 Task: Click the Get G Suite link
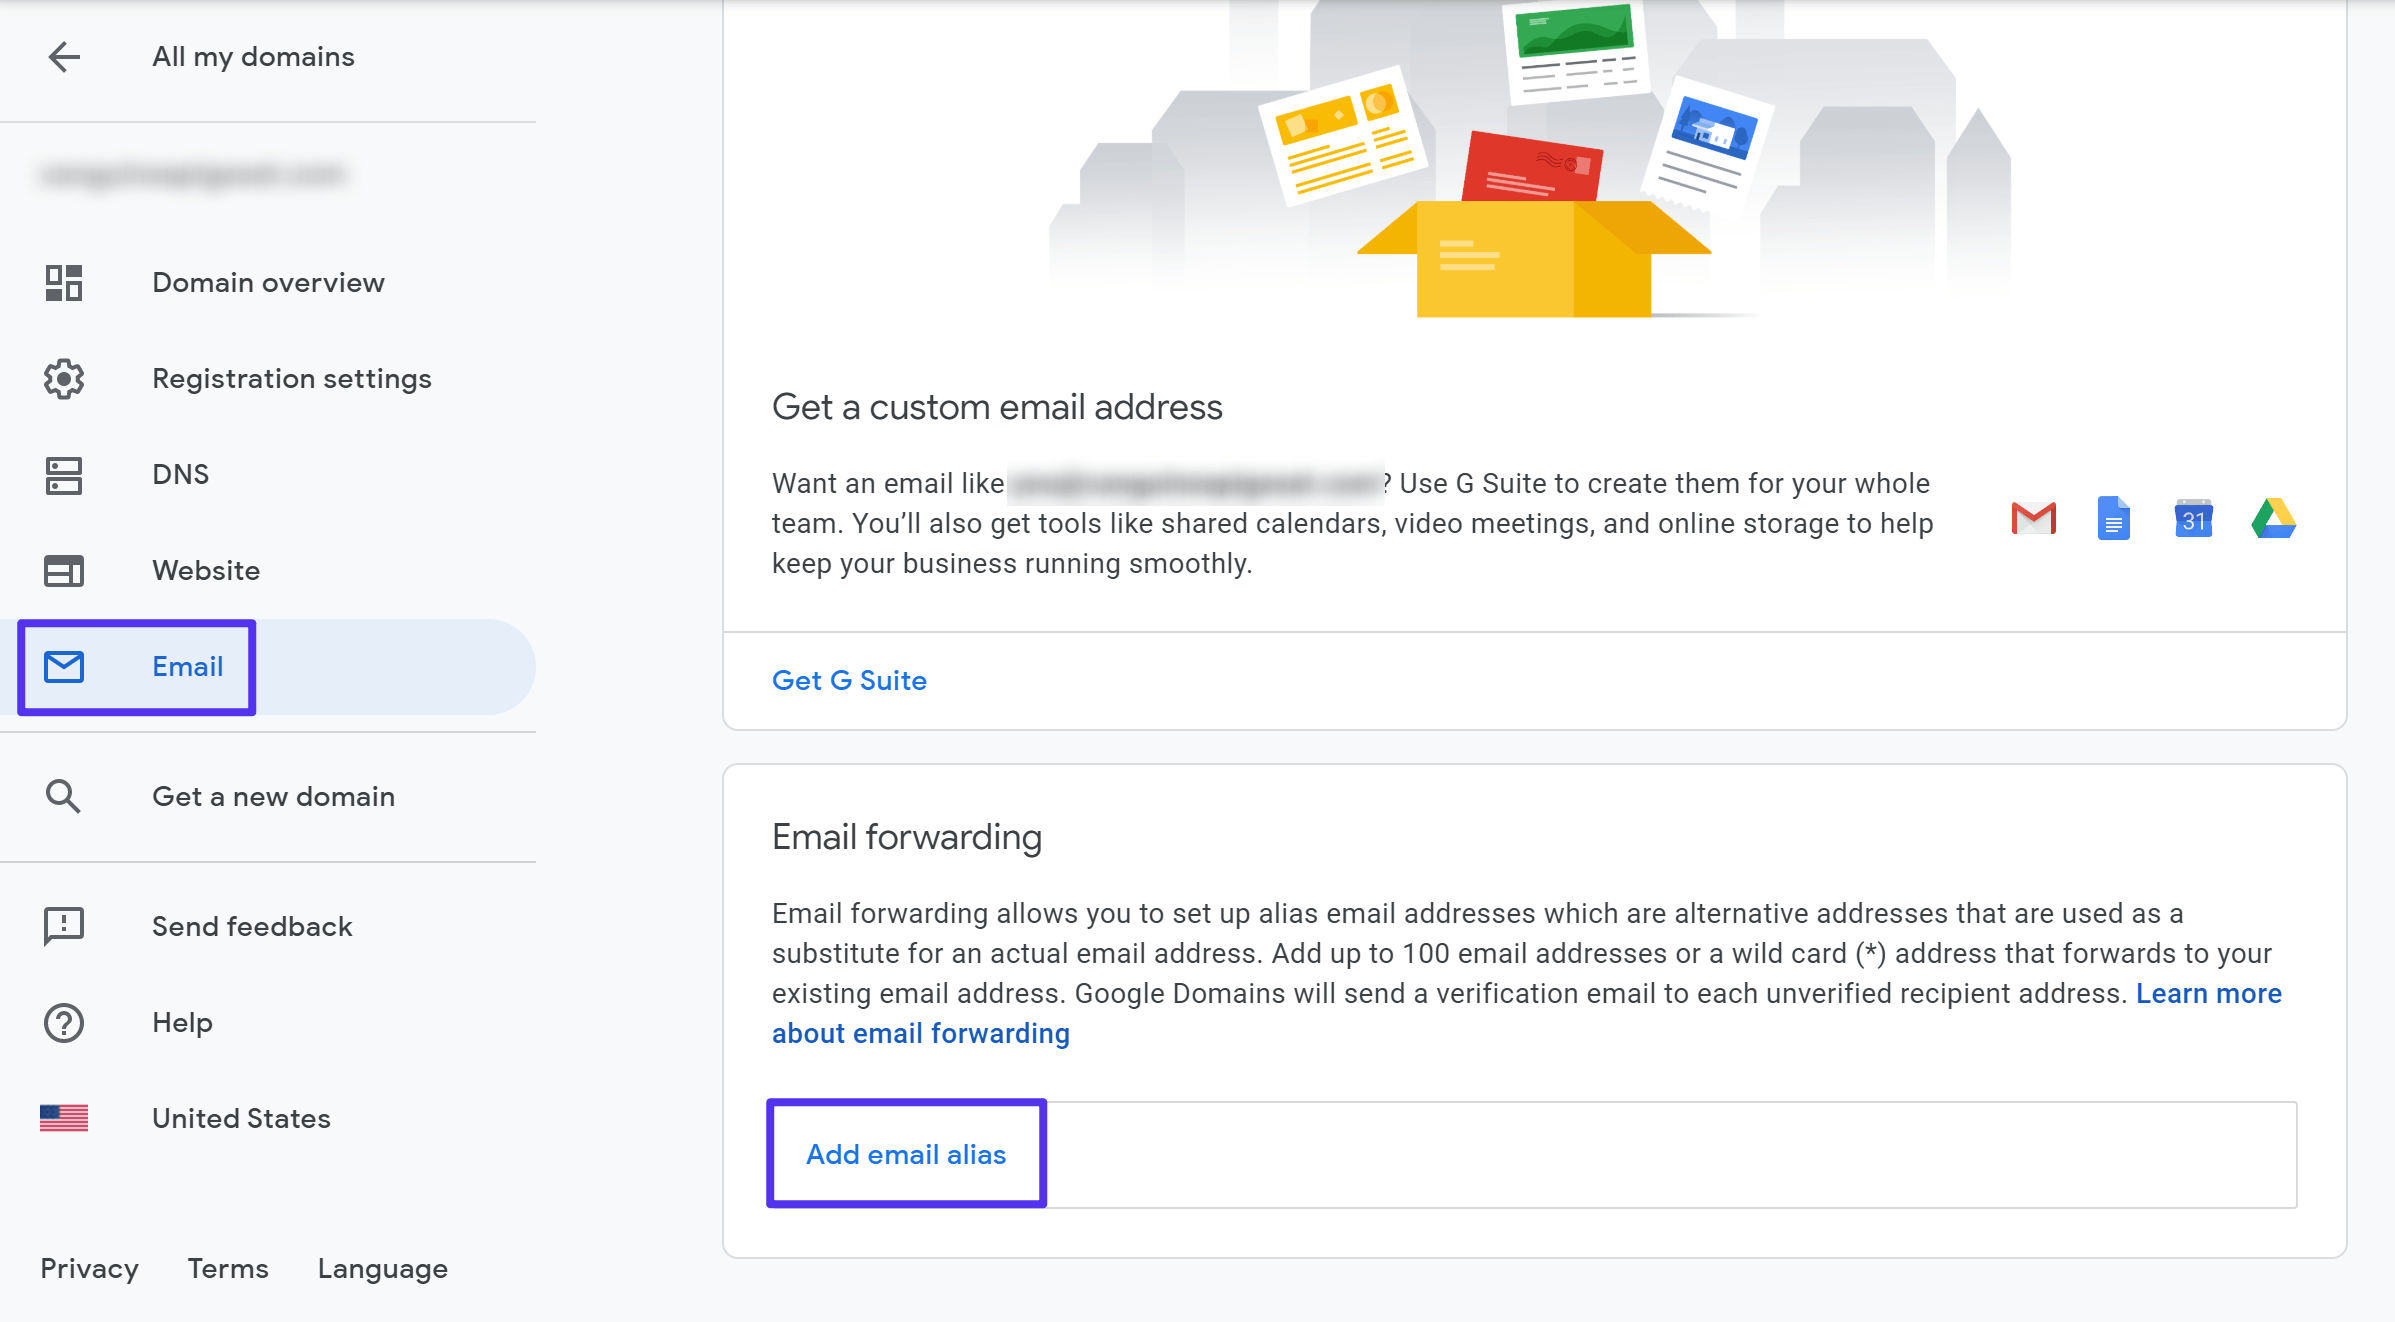tap(850, 679)
